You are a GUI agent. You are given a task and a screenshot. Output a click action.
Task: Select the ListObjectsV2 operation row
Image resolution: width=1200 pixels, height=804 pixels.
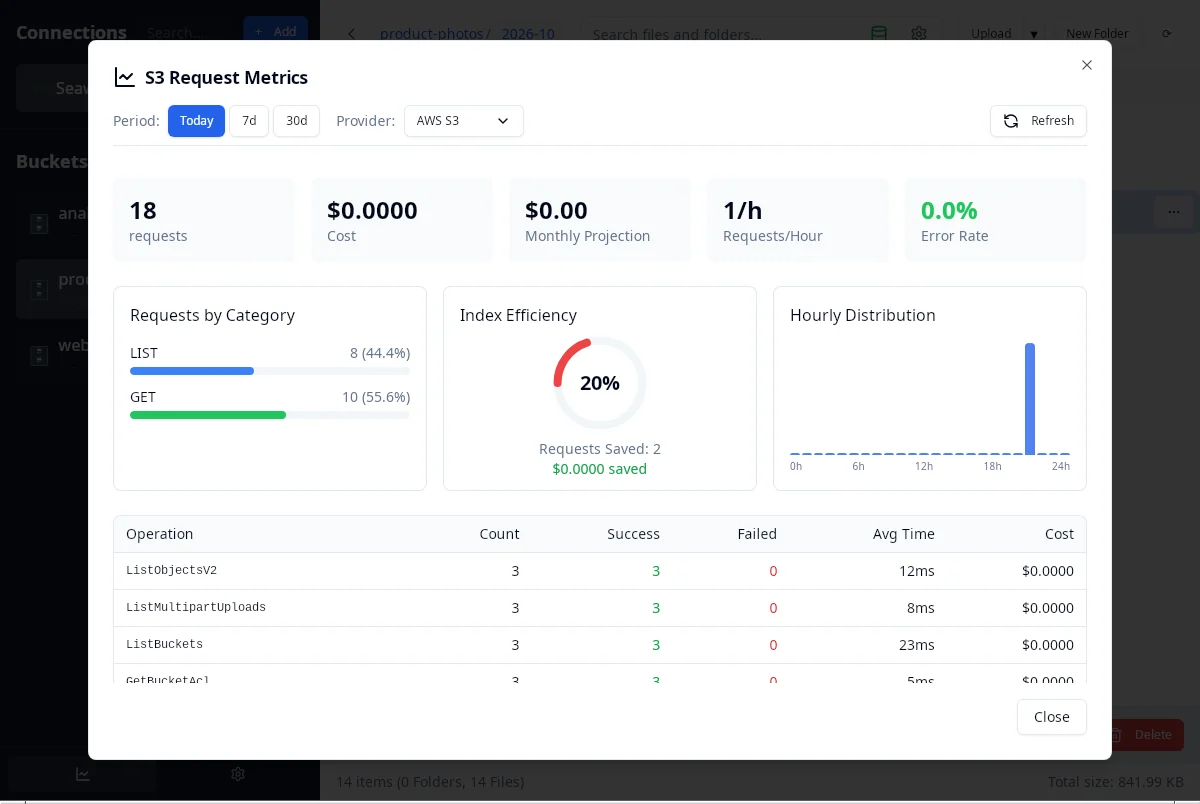[x=600, y=571]
